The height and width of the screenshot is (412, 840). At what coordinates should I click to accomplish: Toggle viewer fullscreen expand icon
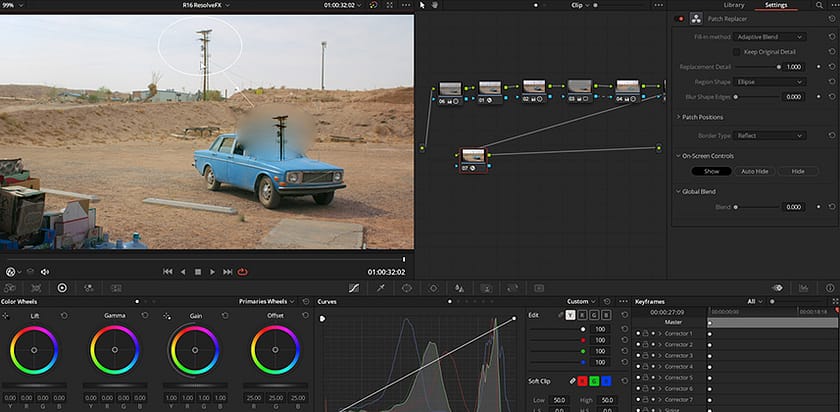pyautogui.click(x=389, y=5)
